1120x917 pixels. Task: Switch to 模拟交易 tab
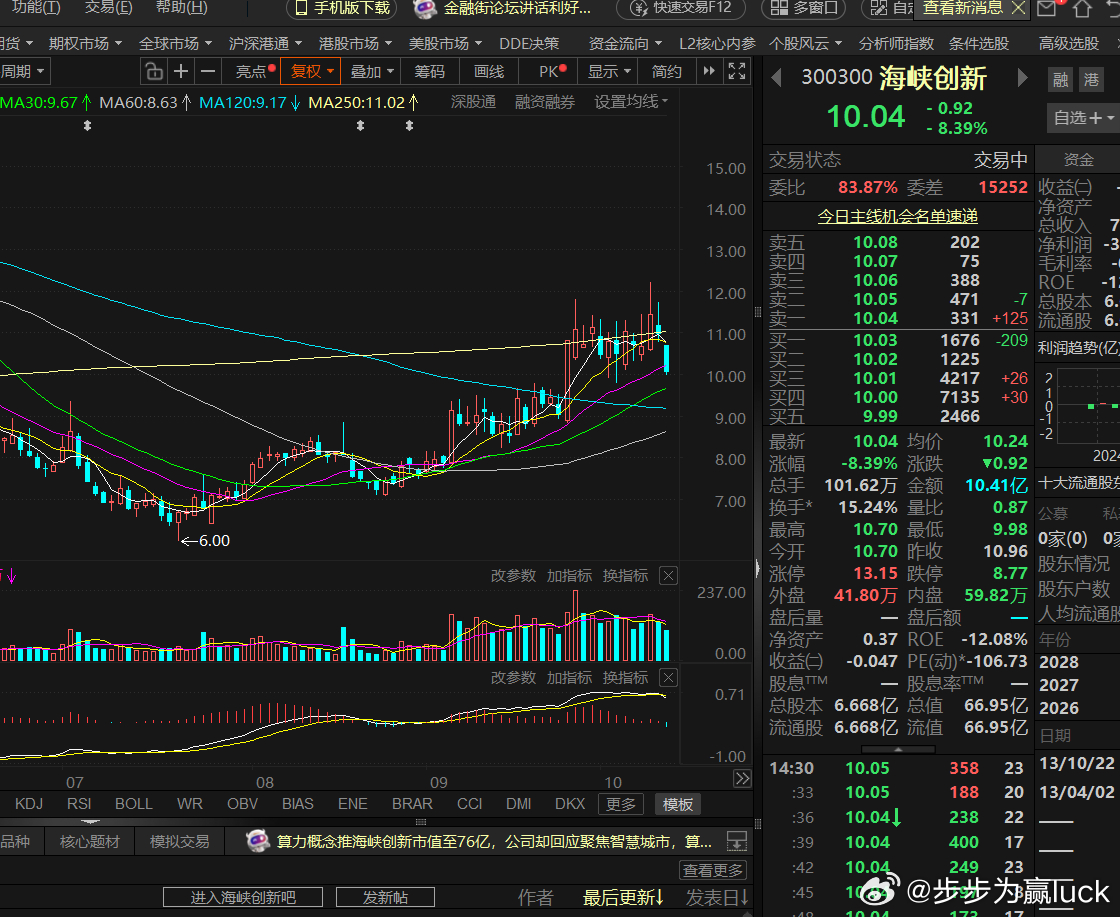click(x=179, y=842)
